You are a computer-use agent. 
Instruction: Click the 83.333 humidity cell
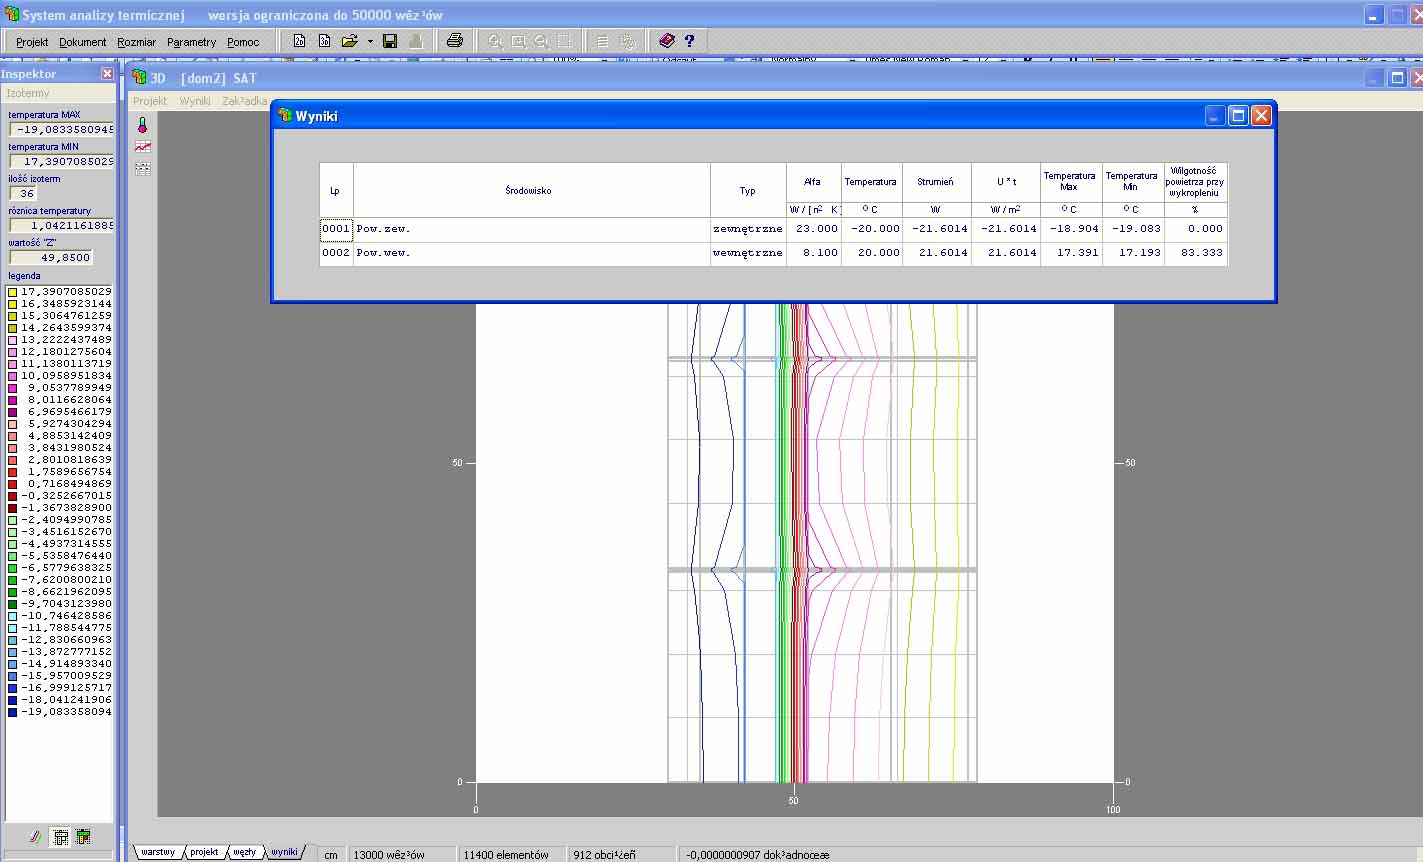[x=1196, y=253]
